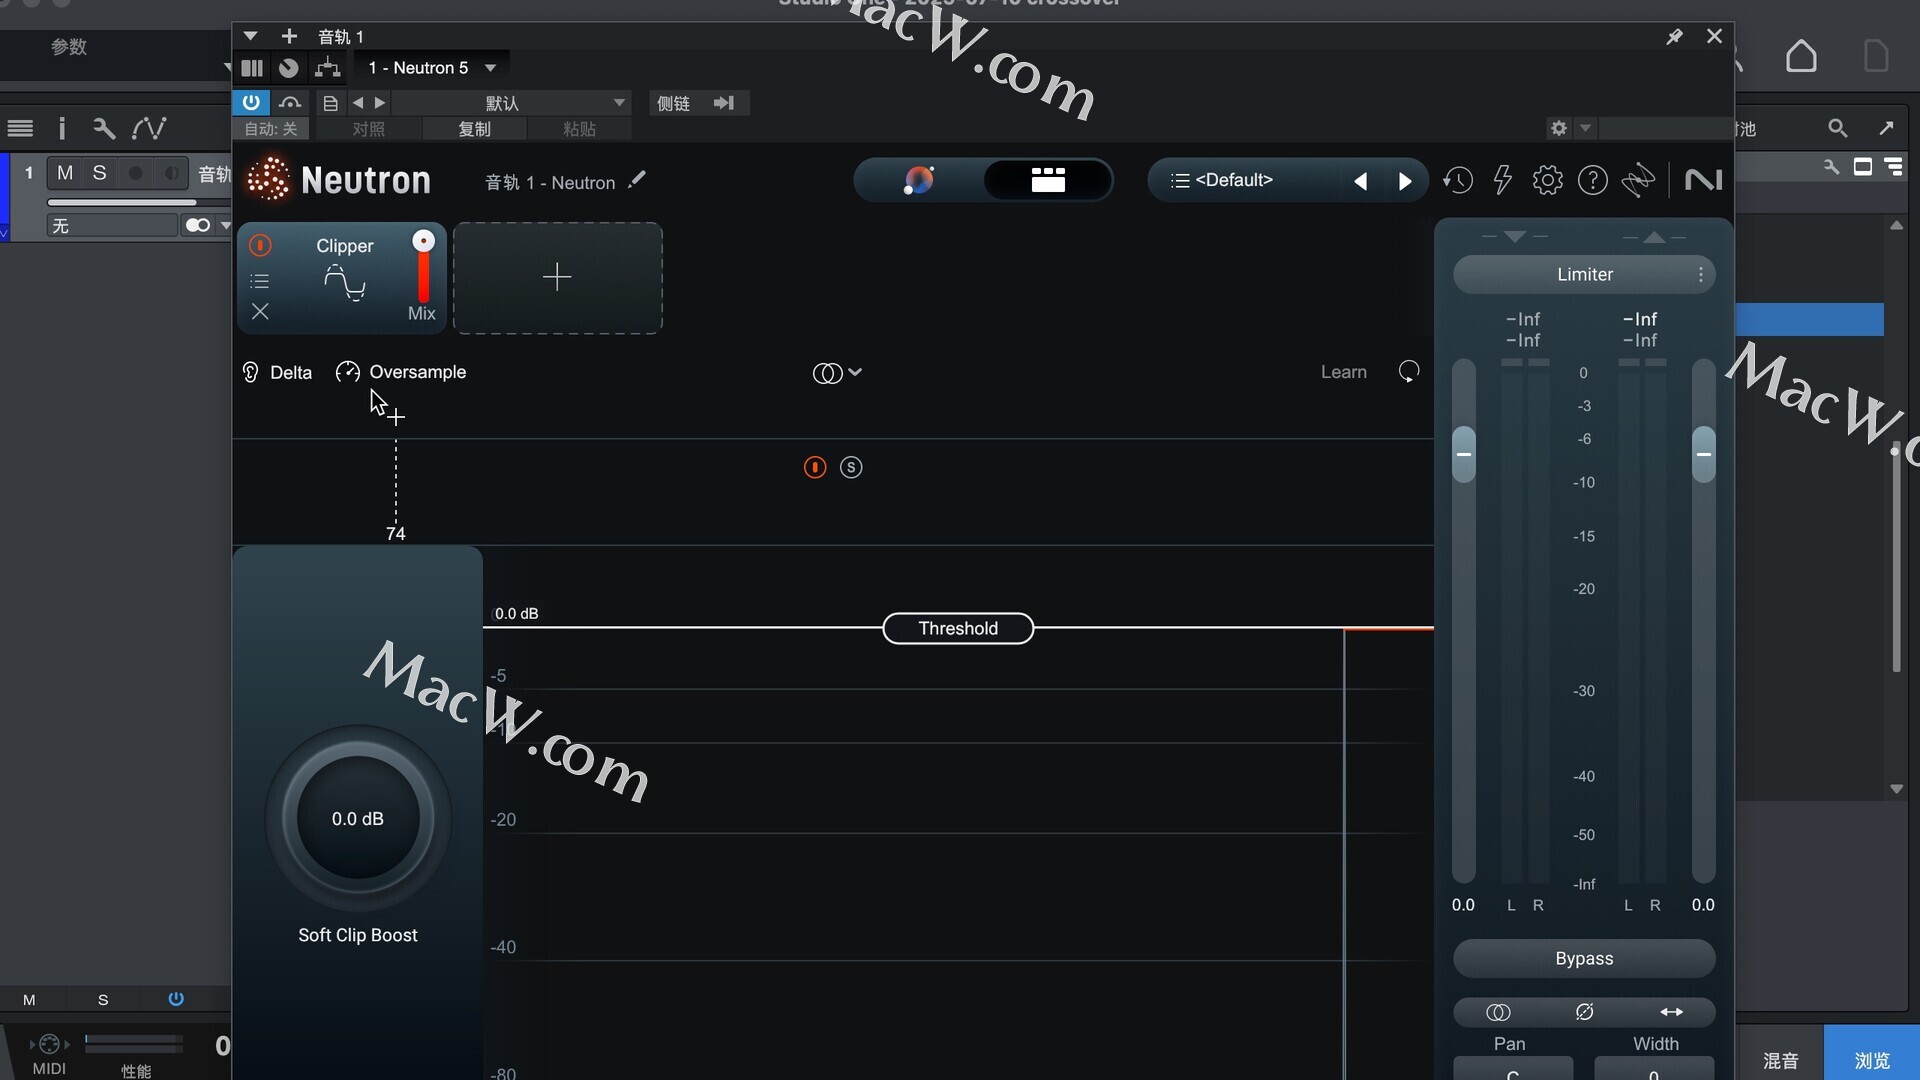Screen dimensions: 1920x1080
Task: Expand the plugin window top-left triangle menu
Action: (x=250, y=36)
